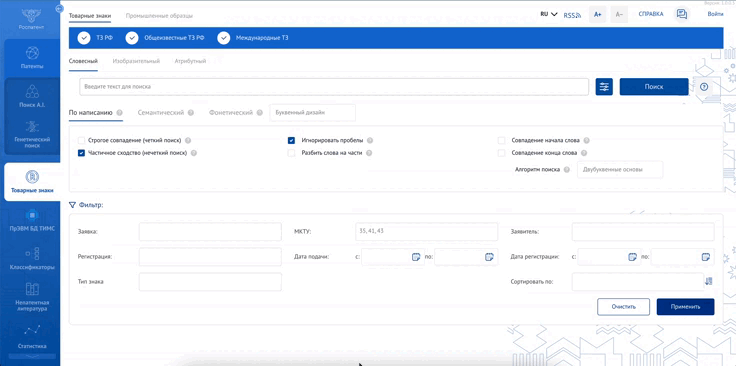Switch to Промышленные образцы tab
736x366 pixels.
point(159,15)
